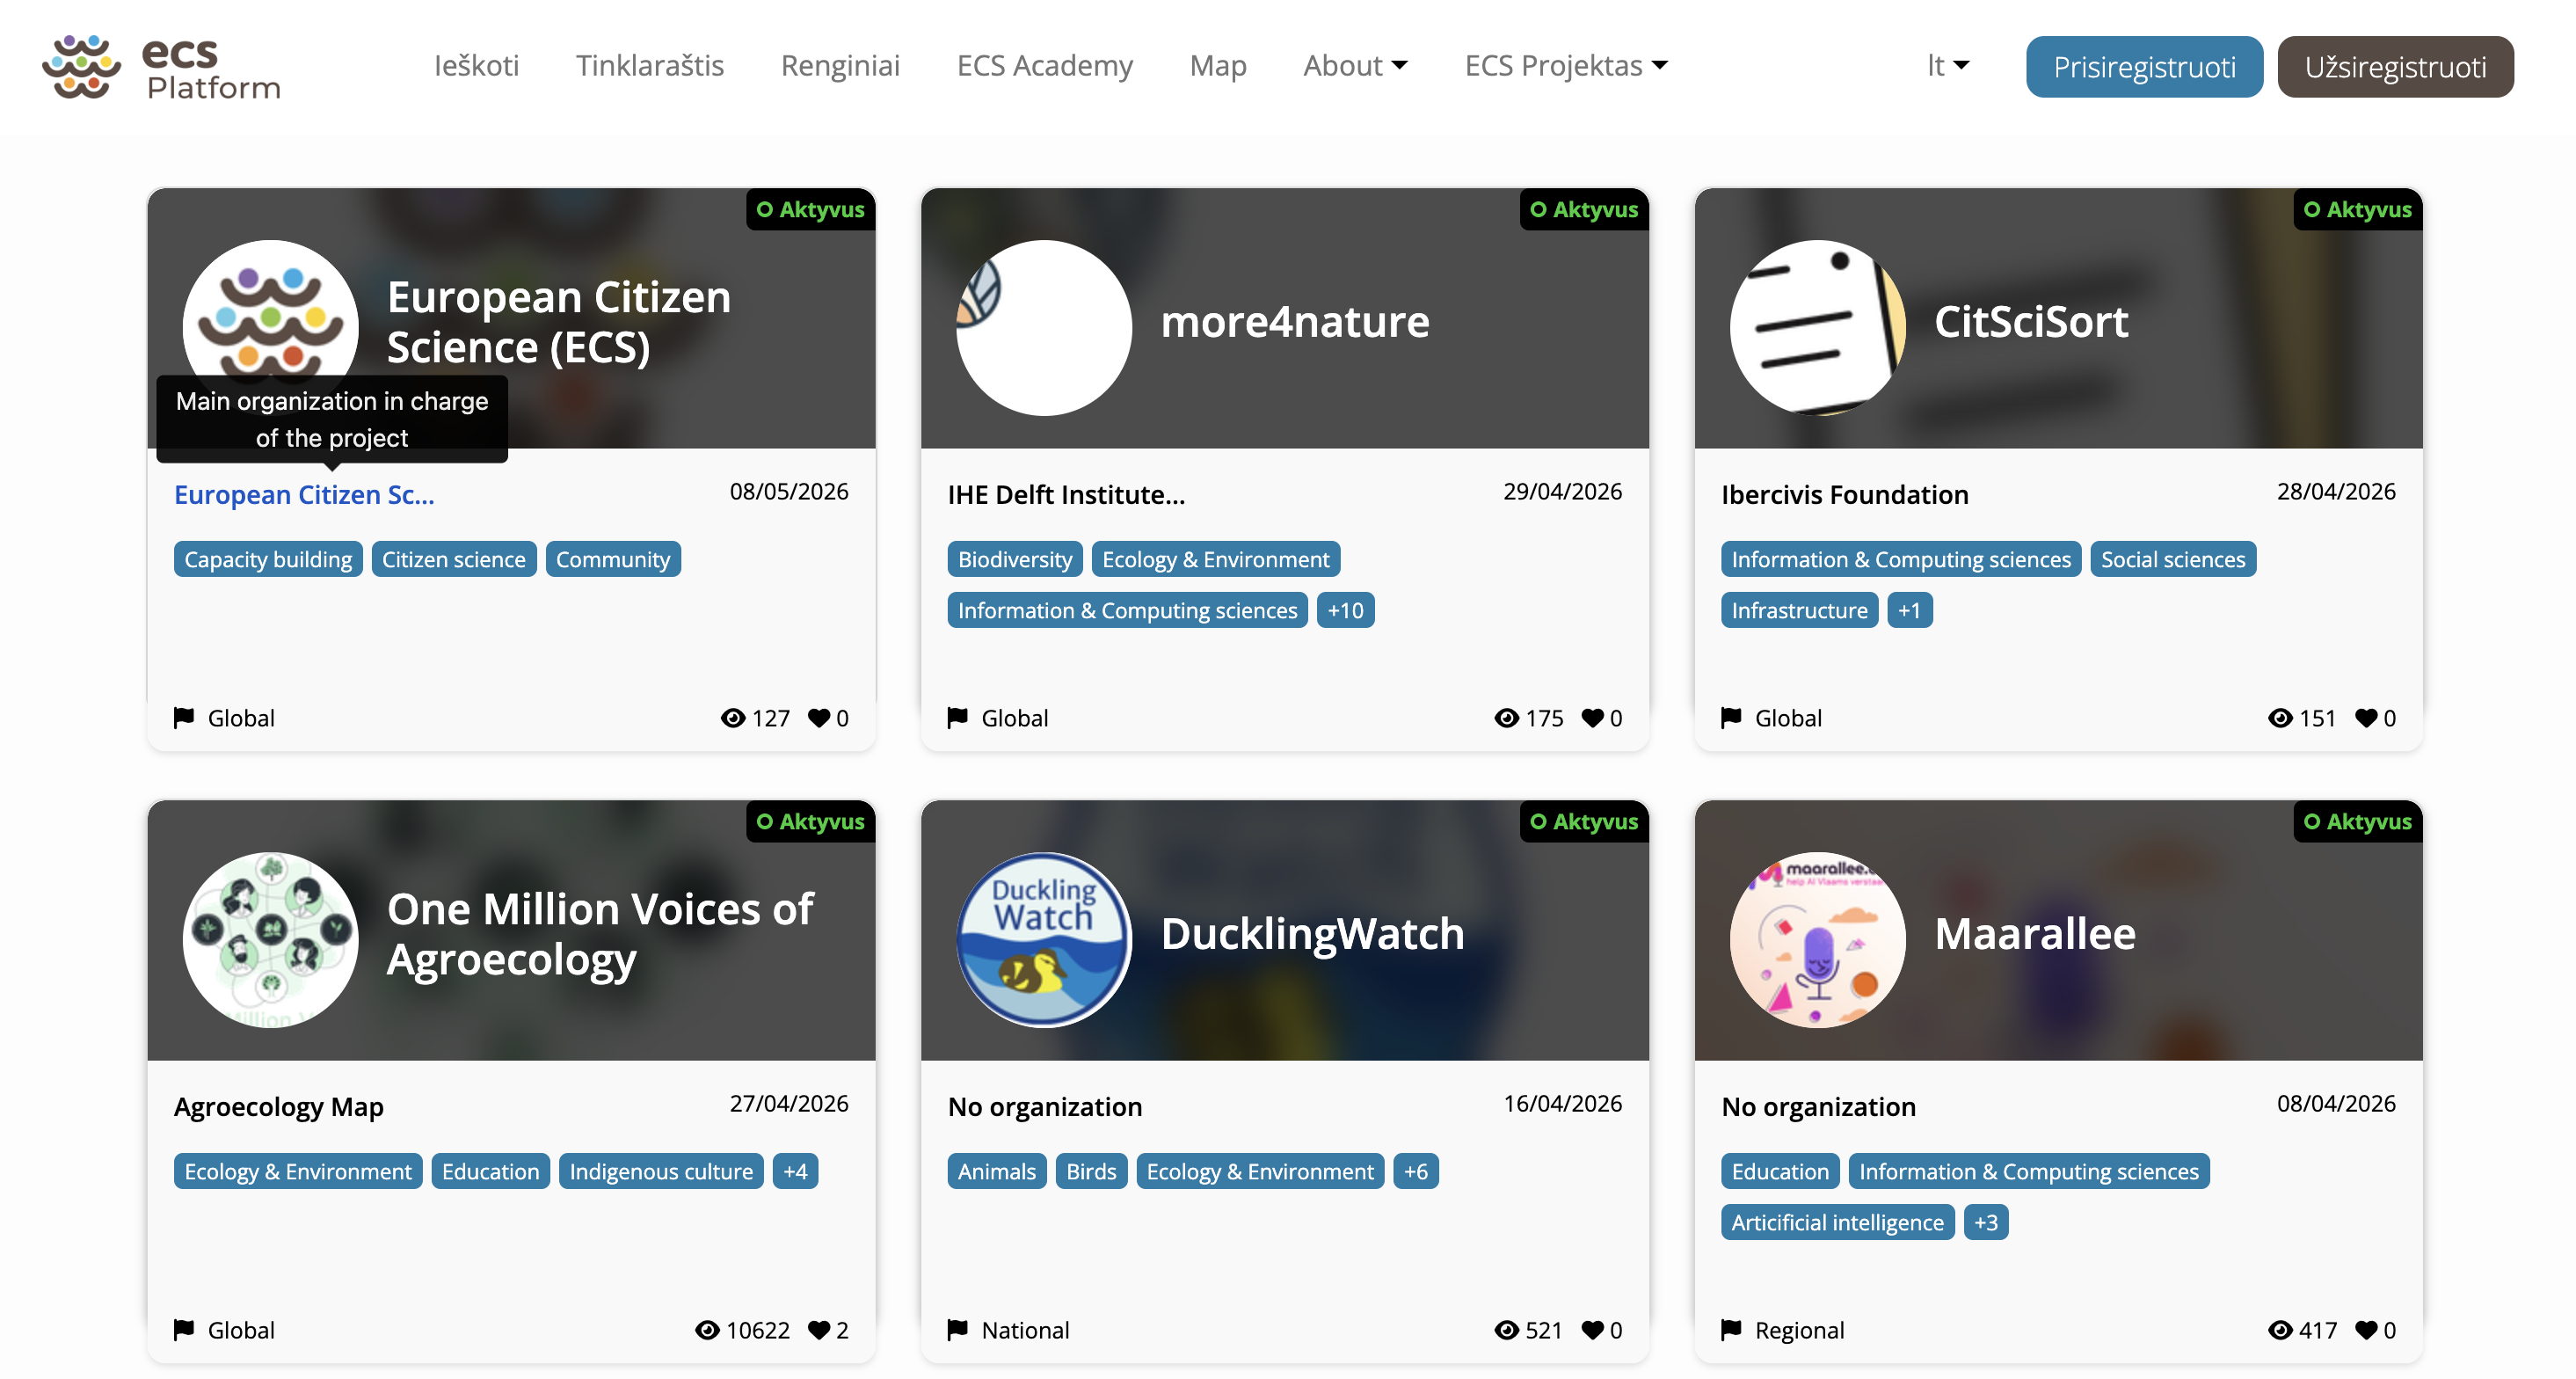Open the Renginiai menu item

pos(840,66)
